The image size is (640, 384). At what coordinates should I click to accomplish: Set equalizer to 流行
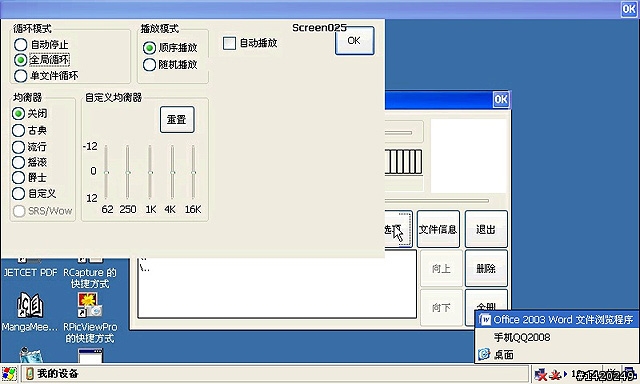click(x=18, y=146)
